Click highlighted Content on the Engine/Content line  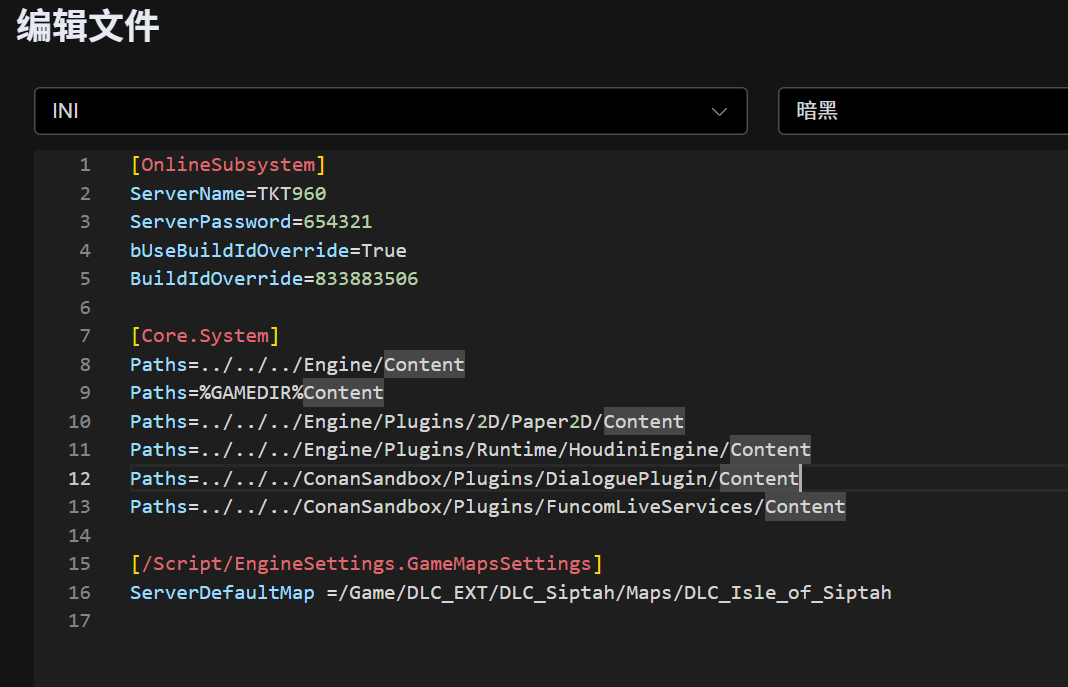point(424,364)
